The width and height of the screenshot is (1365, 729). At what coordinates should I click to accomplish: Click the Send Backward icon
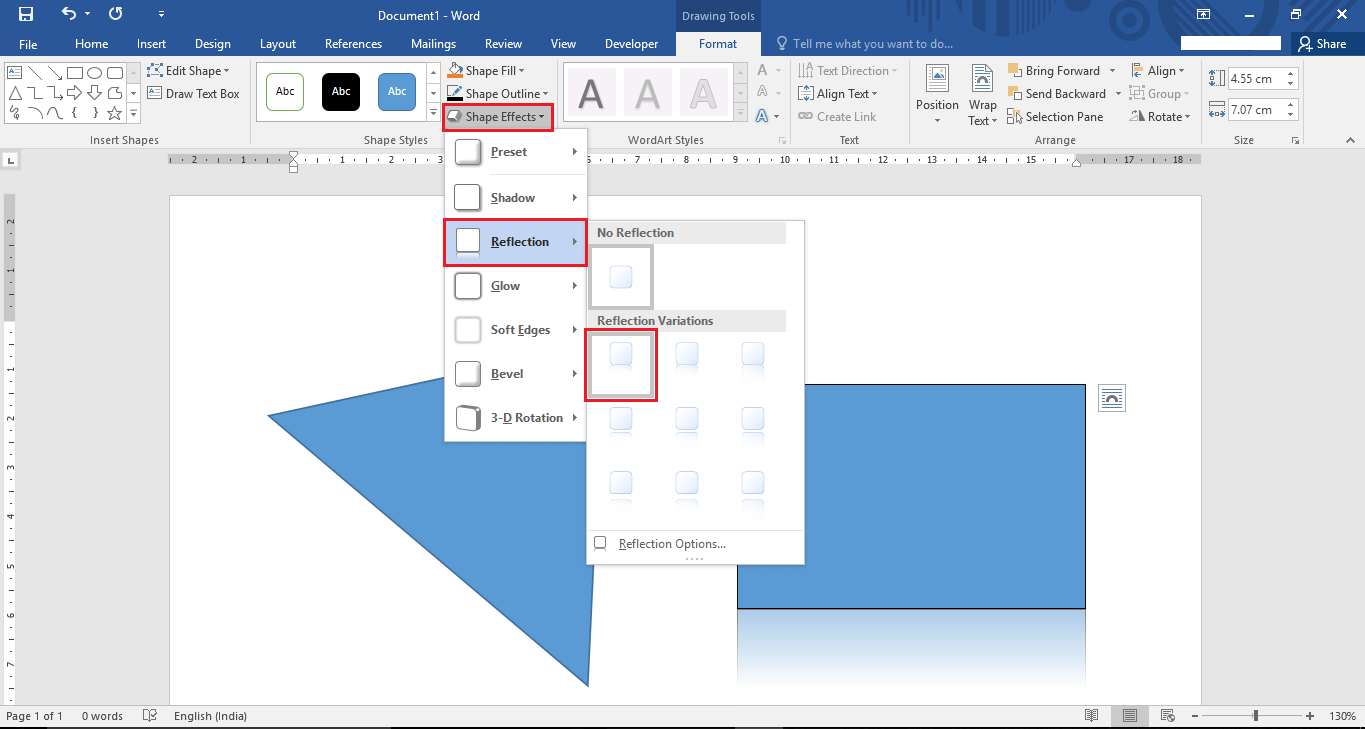click(x=1057, y=93)
